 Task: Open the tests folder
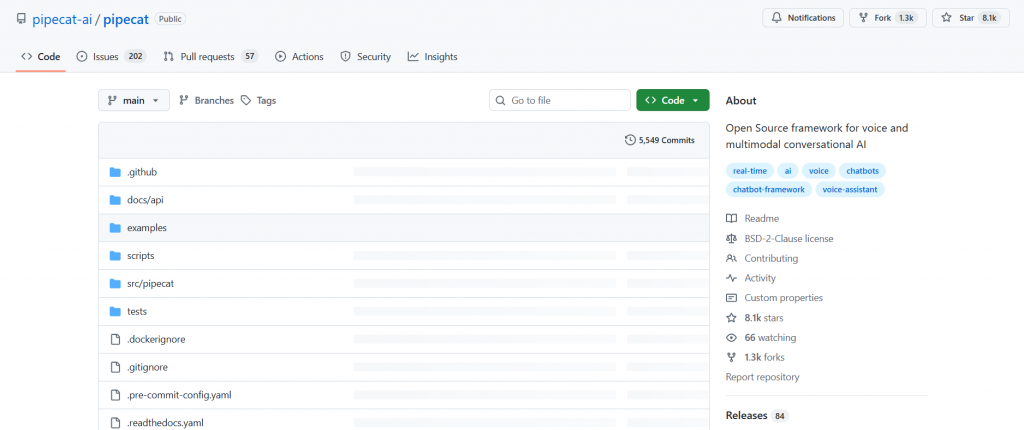click(x=137, y=312)
